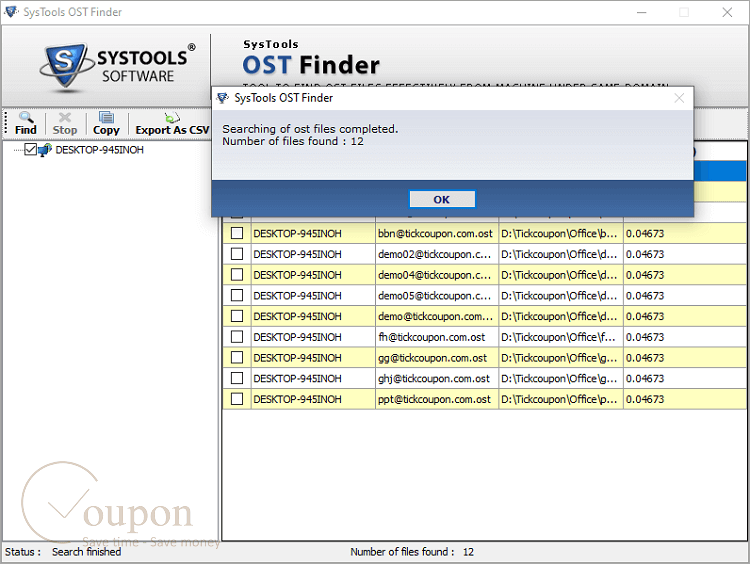
Task: Close the main OST Finder window
Action: coord(727,12)
